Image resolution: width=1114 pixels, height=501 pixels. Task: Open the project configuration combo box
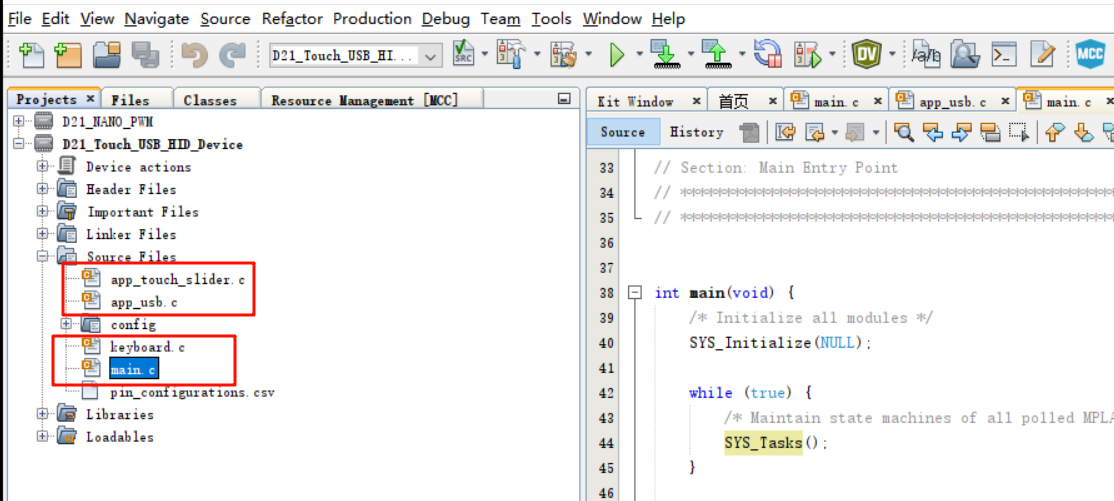coord(356,55)
